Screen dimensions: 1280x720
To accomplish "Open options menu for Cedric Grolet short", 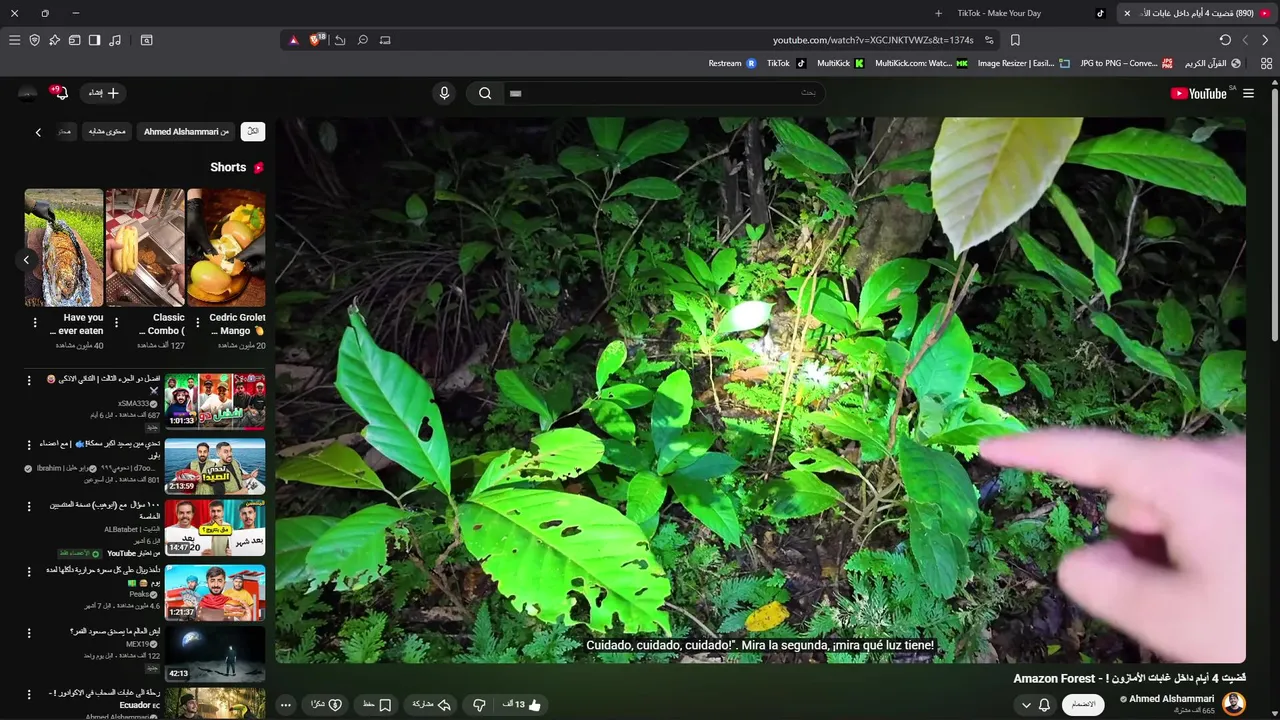I will (x=197, y=323).
